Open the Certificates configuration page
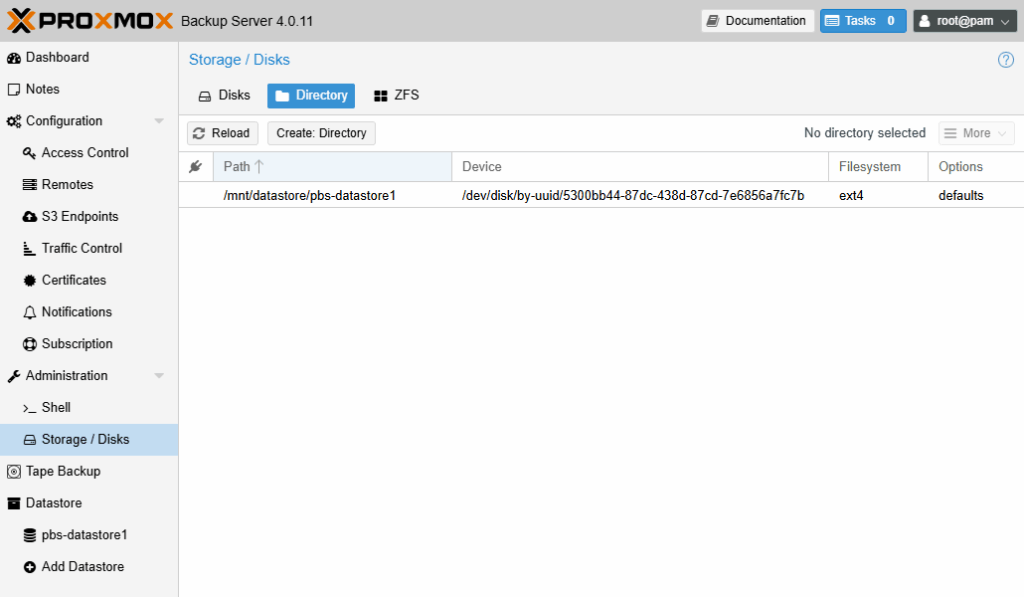The height and width of the screenshot is (597, 1024). (x=73, y=280)
